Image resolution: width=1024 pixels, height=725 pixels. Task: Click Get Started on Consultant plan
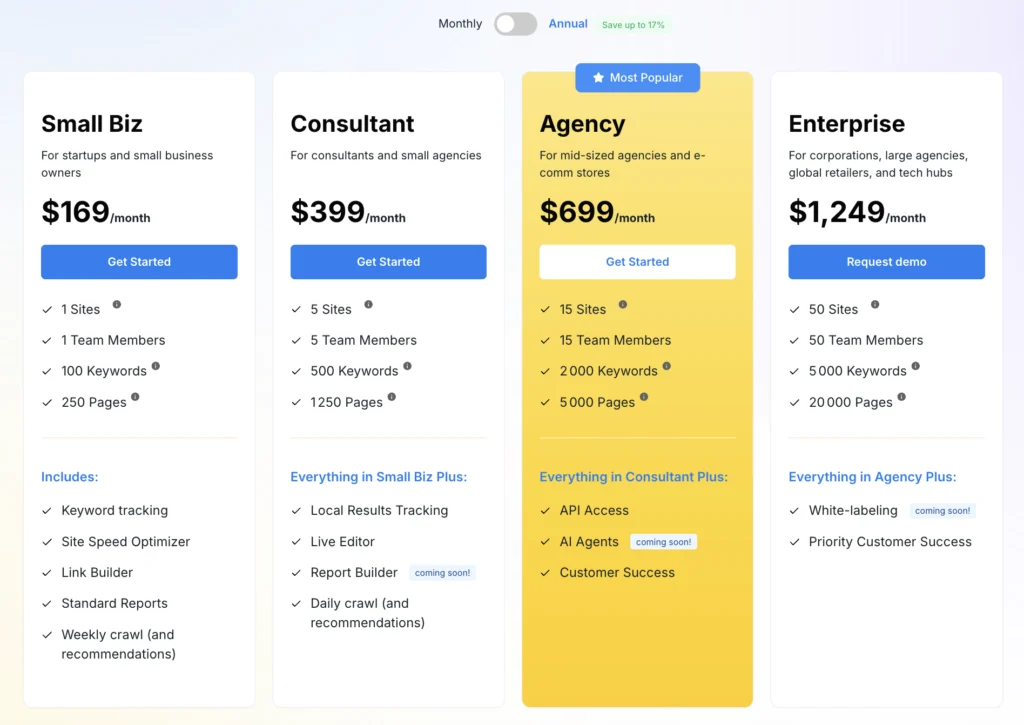pos(388,262)
